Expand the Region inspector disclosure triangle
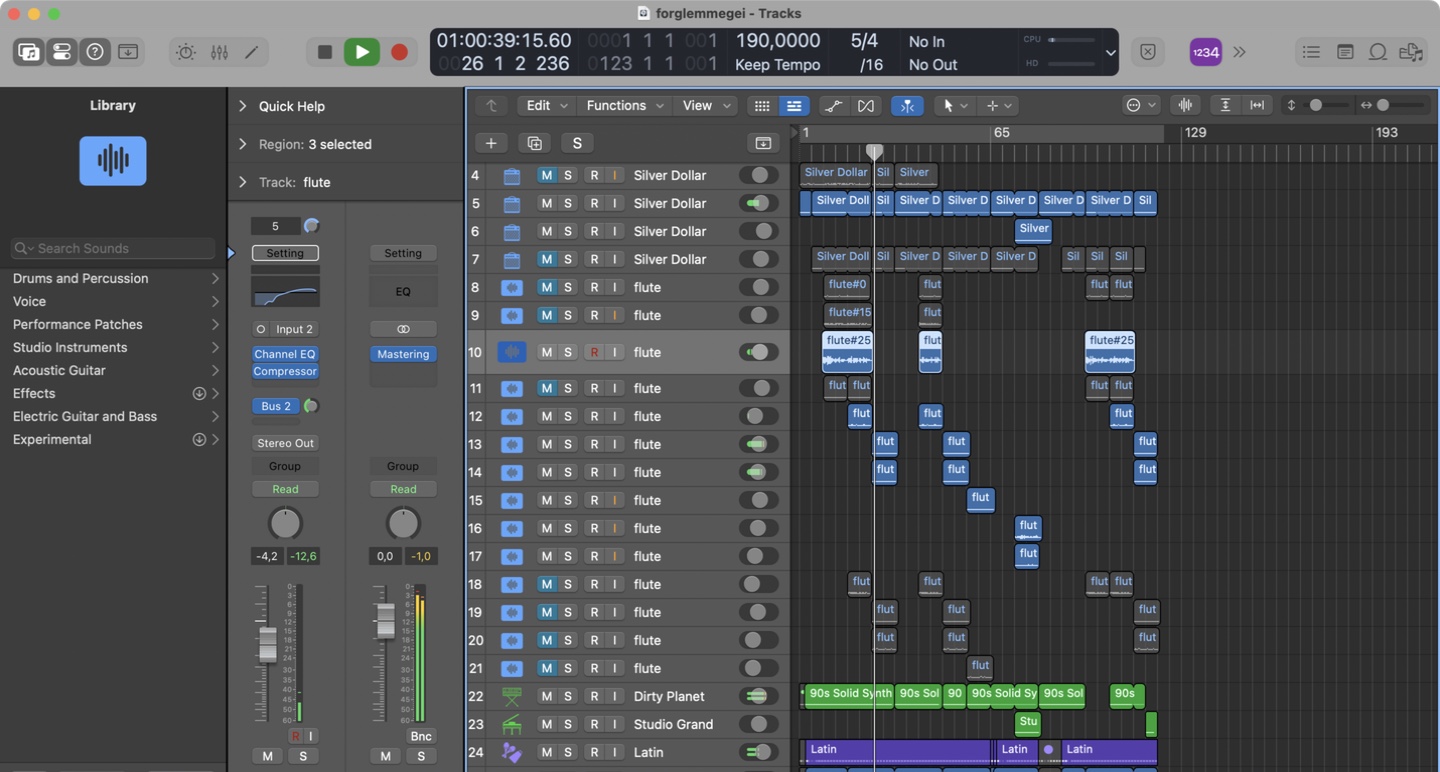This screenshot has height=772, width=1440. [x=242, y=144]
